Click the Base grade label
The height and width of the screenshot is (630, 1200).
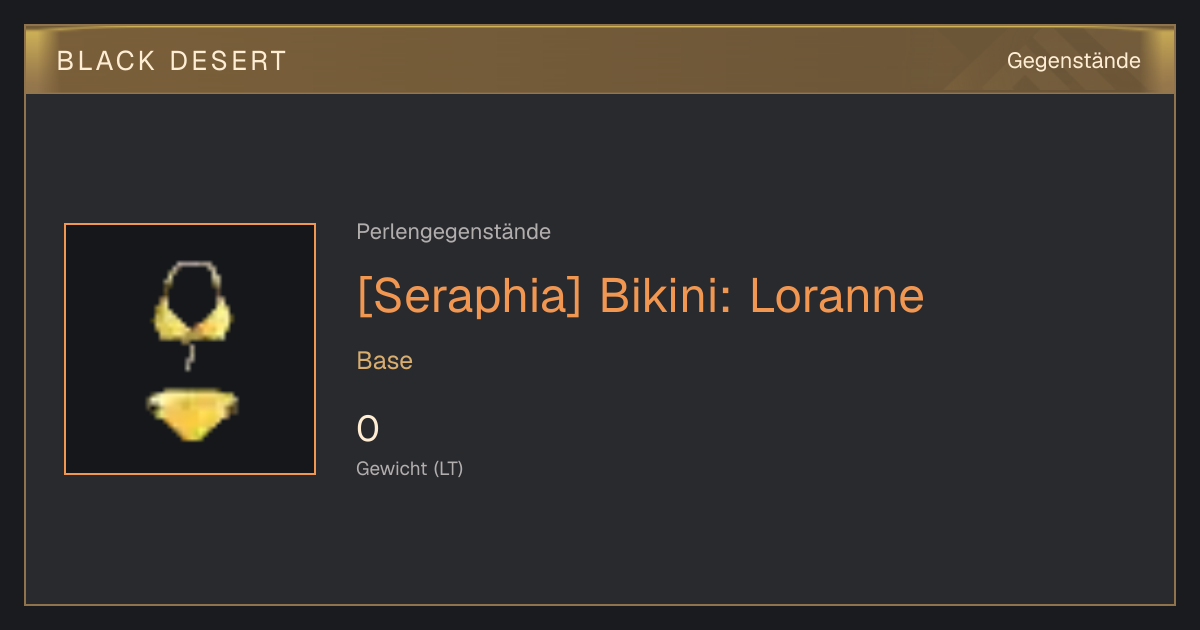[x=385, y=361]
